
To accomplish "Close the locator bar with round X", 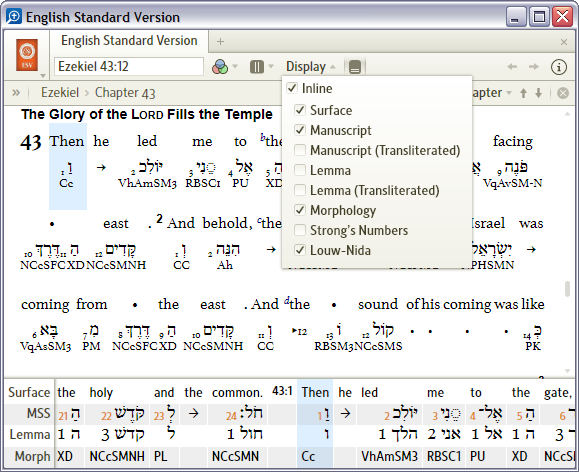I will pyautogui.click(x=563, y=93).
